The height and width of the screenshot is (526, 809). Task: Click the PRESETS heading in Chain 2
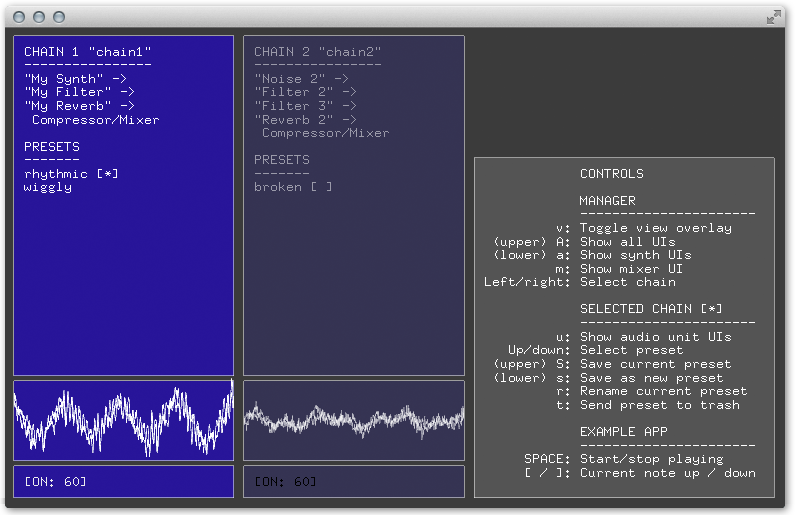[282, 160]
